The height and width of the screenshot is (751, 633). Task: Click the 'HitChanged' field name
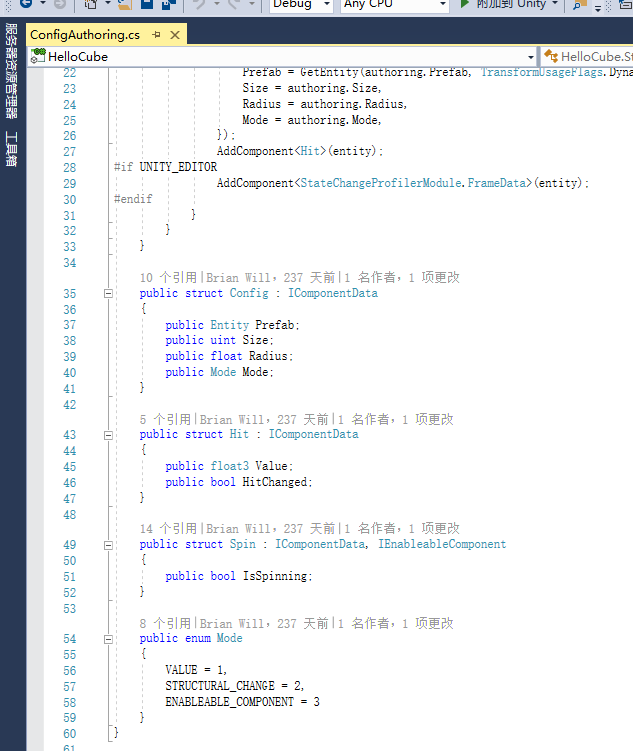coord(275,482)
